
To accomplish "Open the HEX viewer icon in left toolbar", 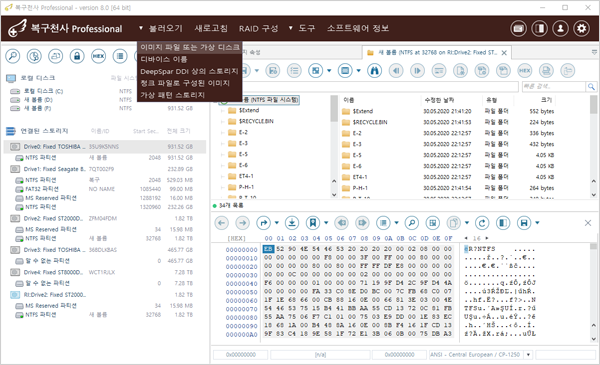I will tap(98, 56).
